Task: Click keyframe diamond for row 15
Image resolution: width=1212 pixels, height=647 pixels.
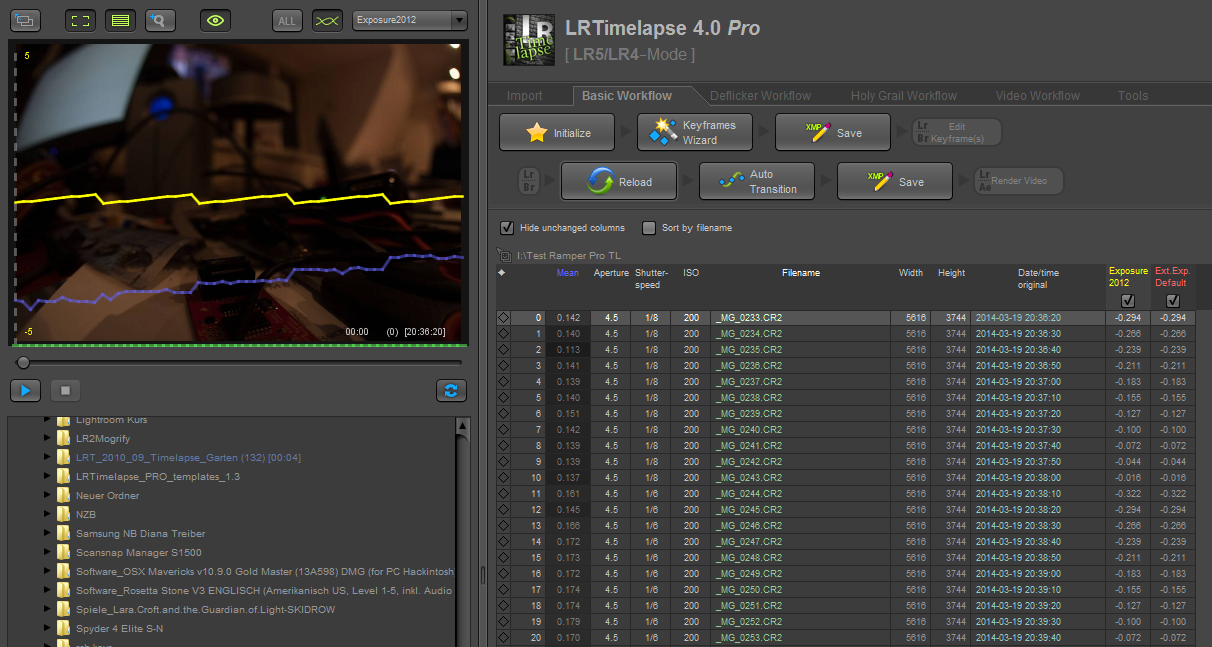Action: pyautogui.click(x=503, y=558)
